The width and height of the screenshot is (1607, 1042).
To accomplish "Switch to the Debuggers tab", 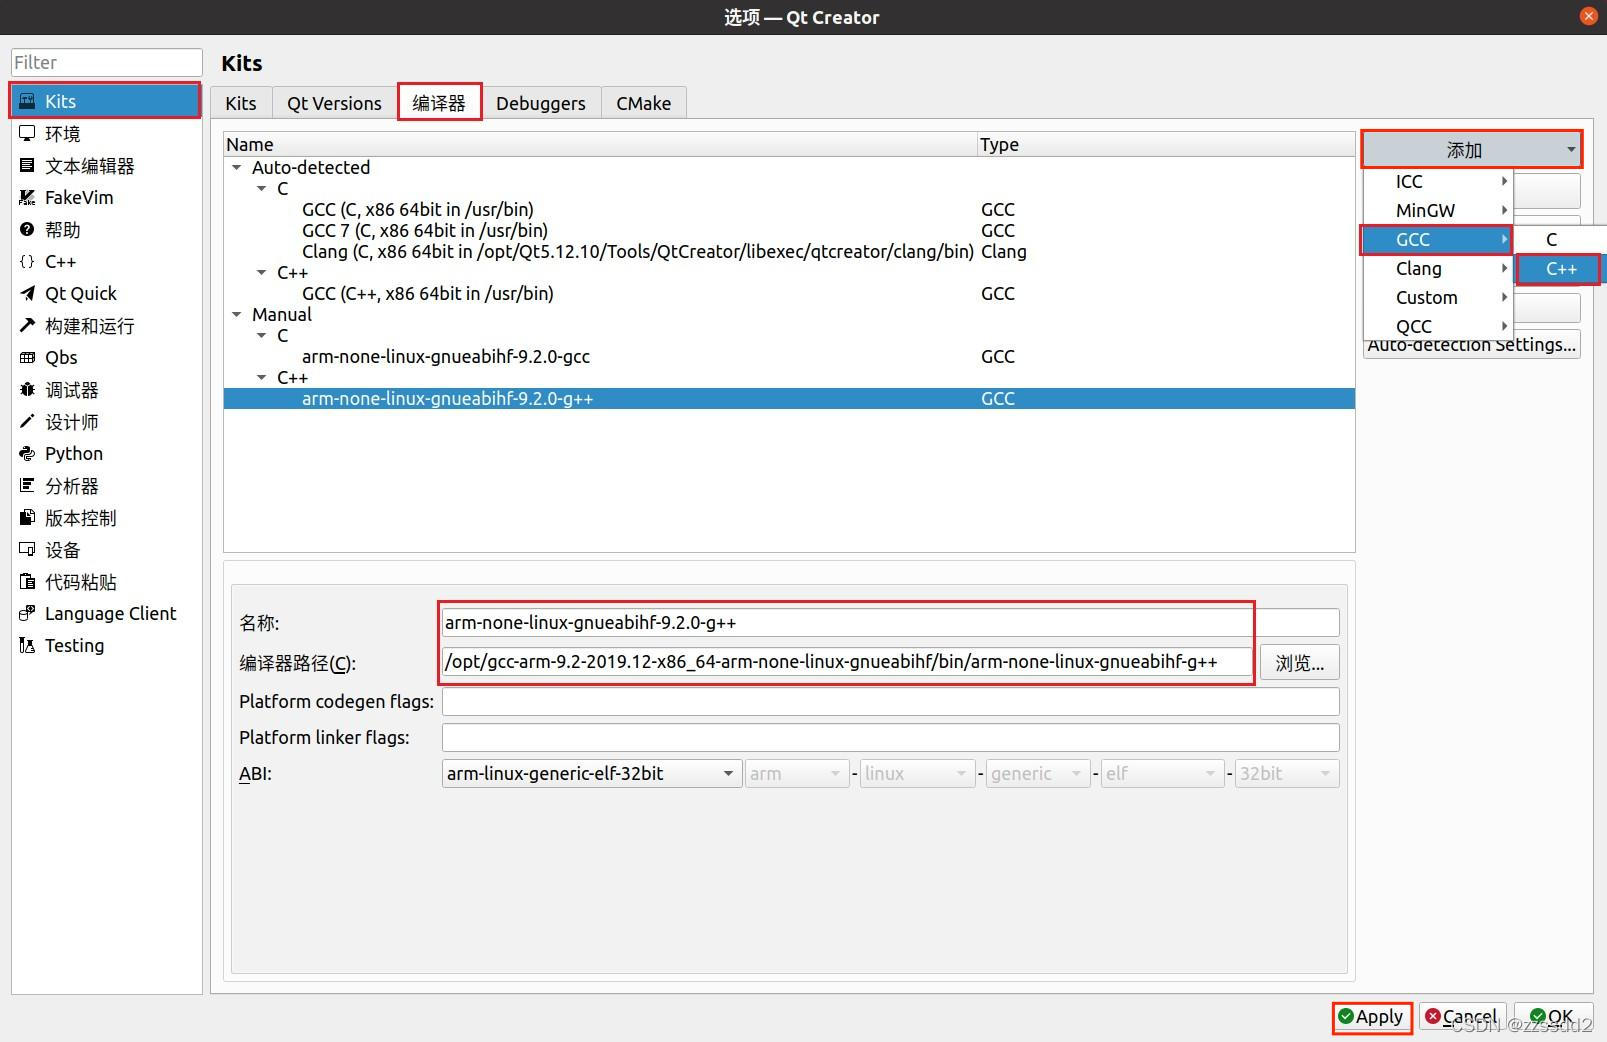I will point(541,103).
